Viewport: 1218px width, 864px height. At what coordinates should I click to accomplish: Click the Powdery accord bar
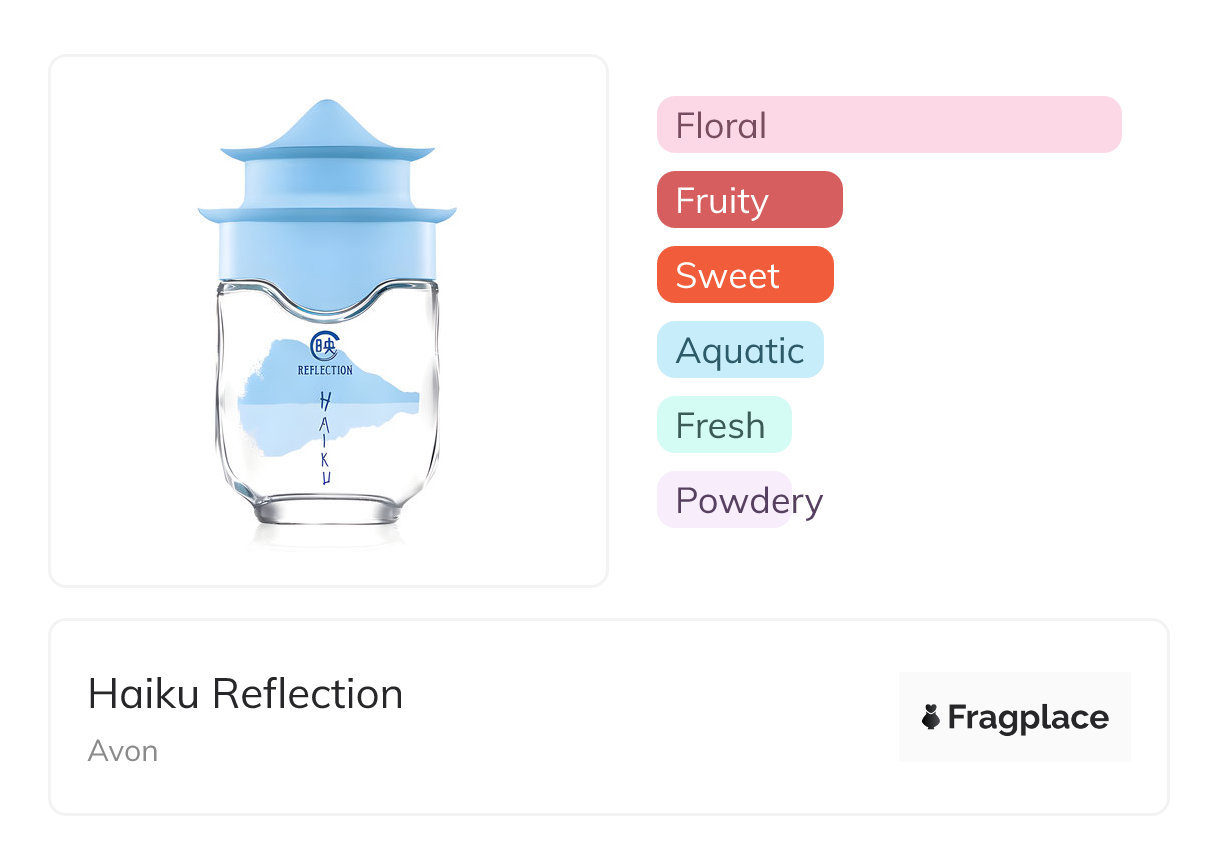[724, 500]
